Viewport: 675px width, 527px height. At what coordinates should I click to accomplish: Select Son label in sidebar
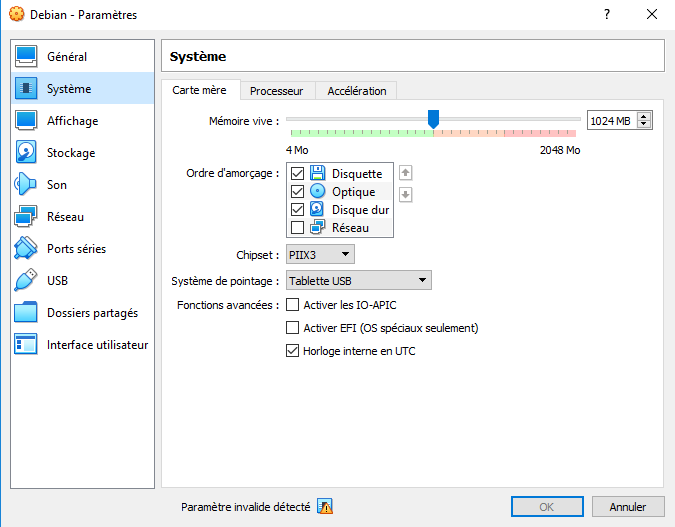[x=57, y=185]
